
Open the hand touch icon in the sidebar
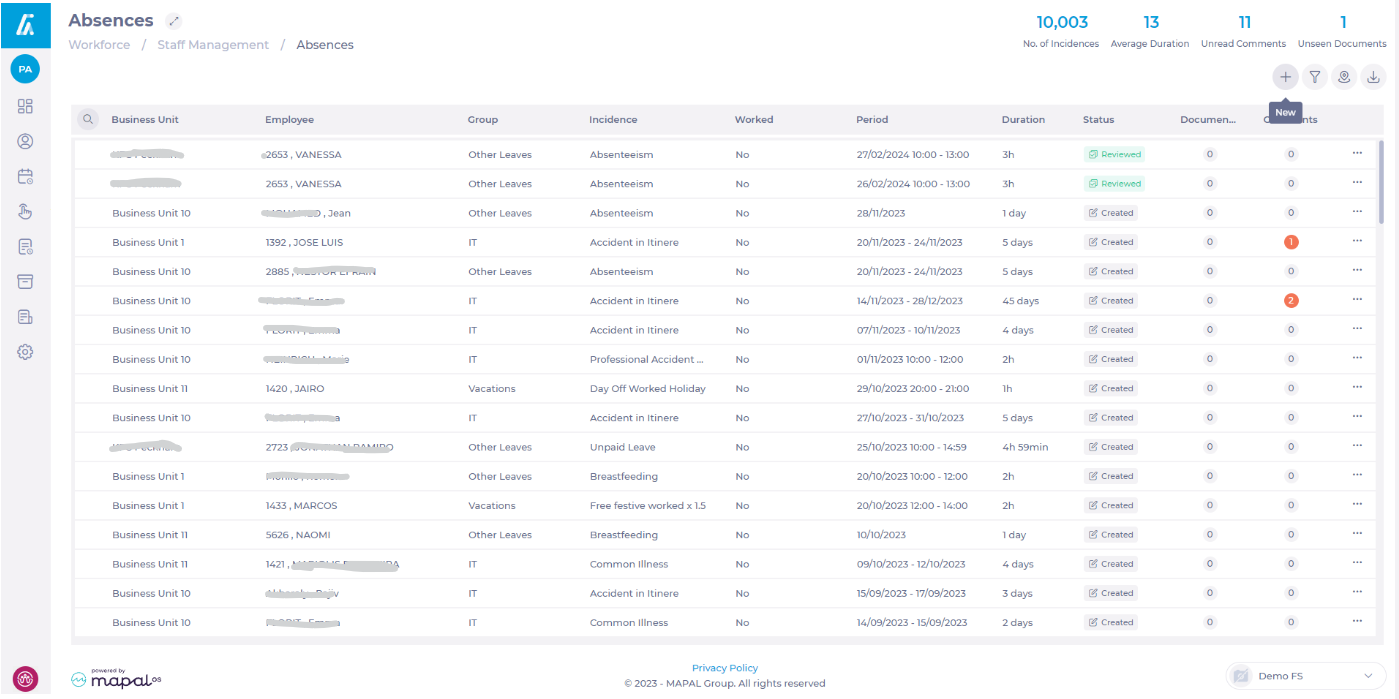25,211
